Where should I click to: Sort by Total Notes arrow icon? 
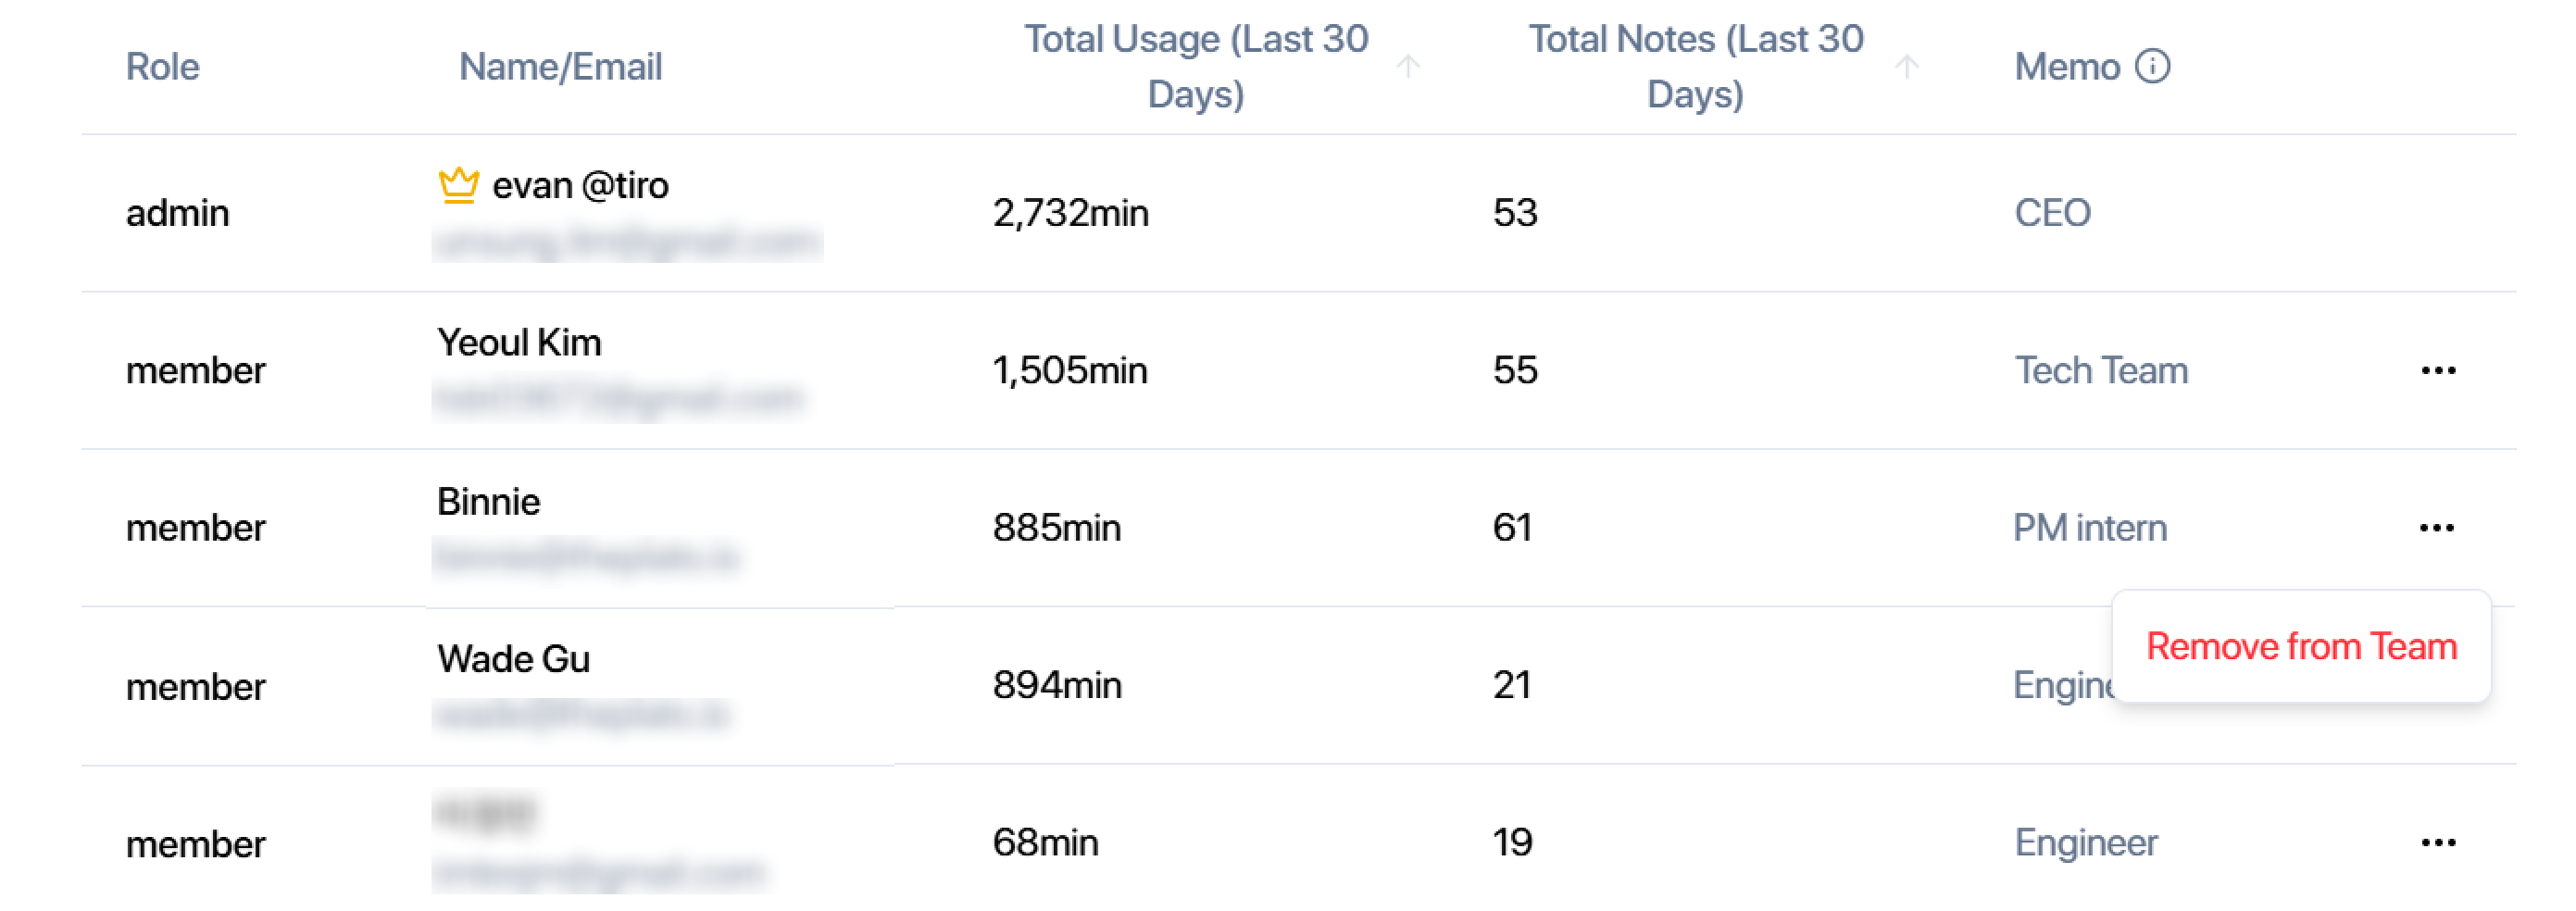pos(1906,67)
